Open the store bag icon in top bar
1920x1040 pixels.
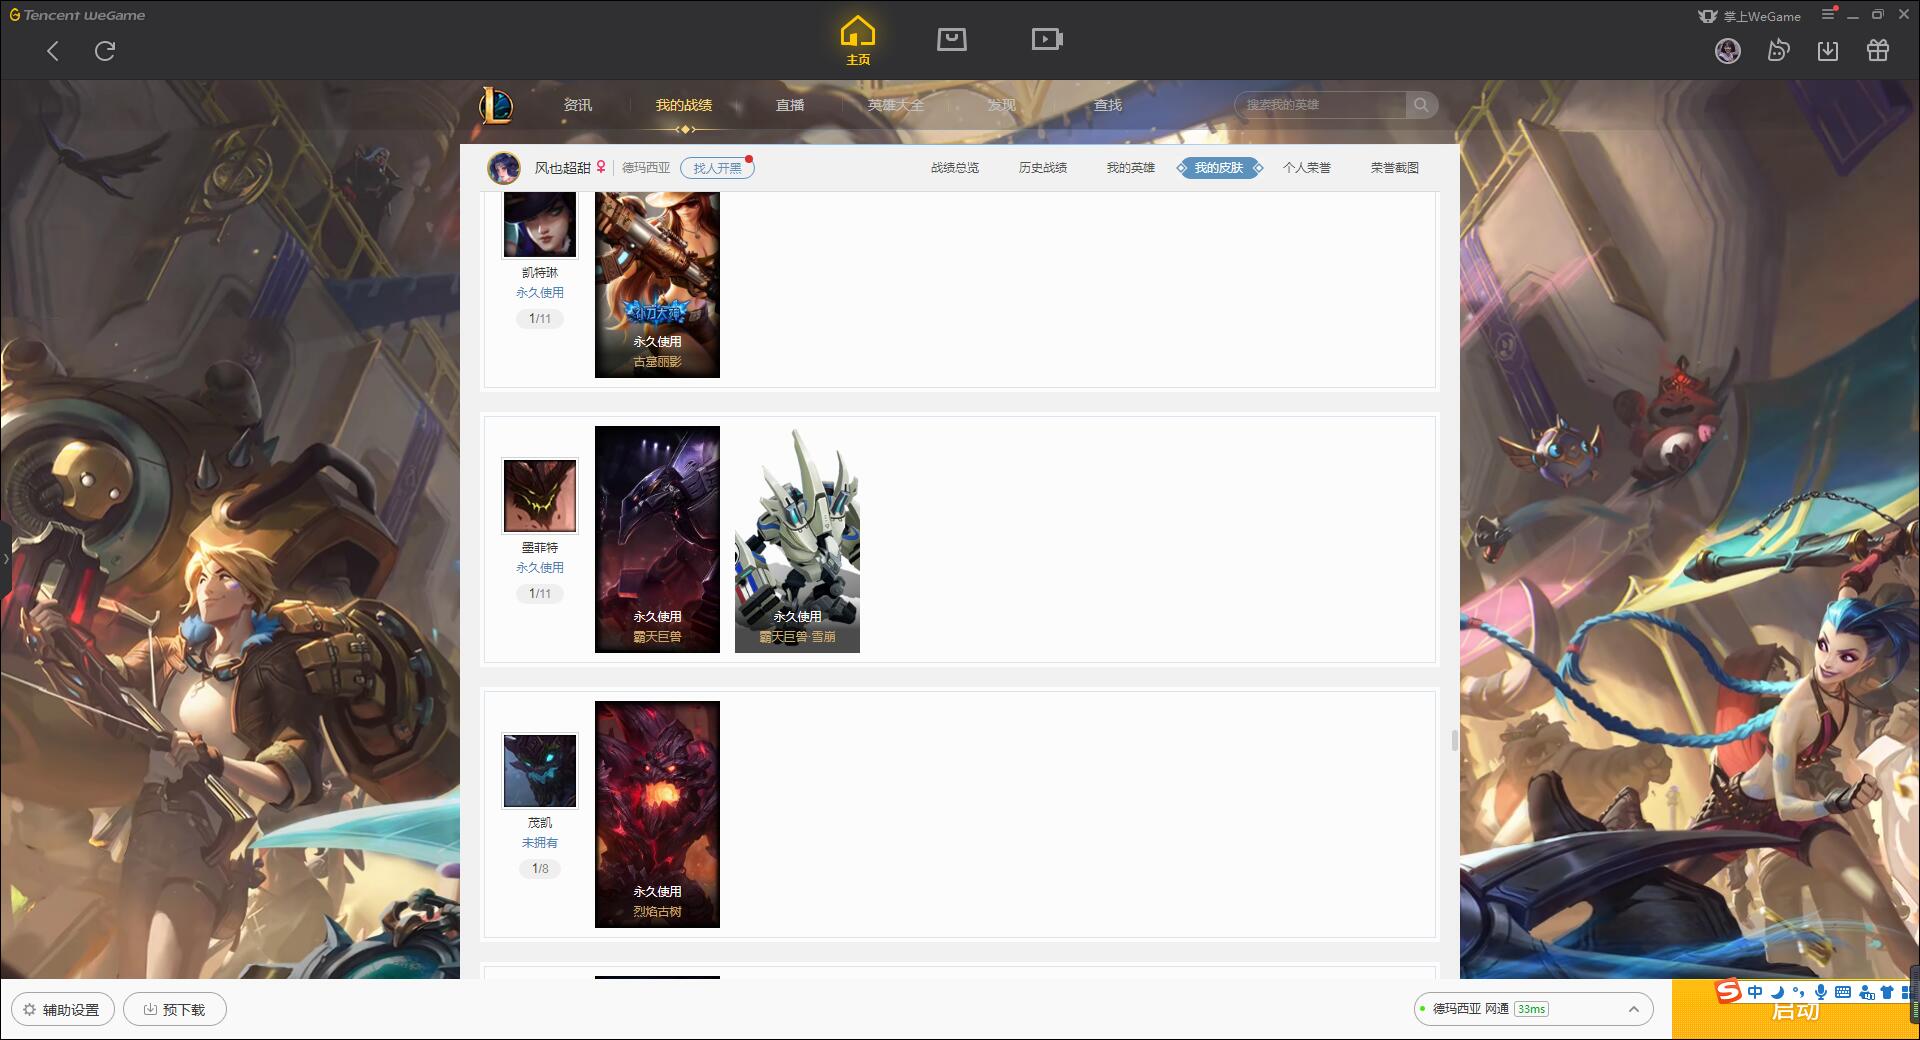952,39
